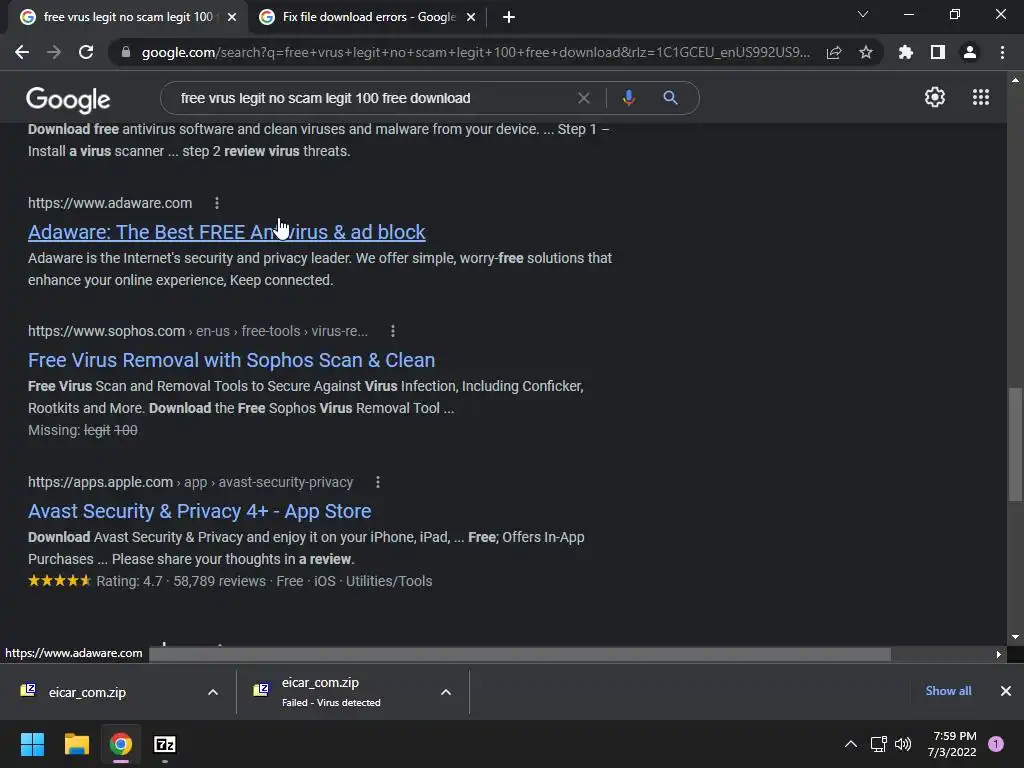The height and width of the screenshot is (768, 1024).
Task: Click the scroll up arrow
Action: point(1015,80)
